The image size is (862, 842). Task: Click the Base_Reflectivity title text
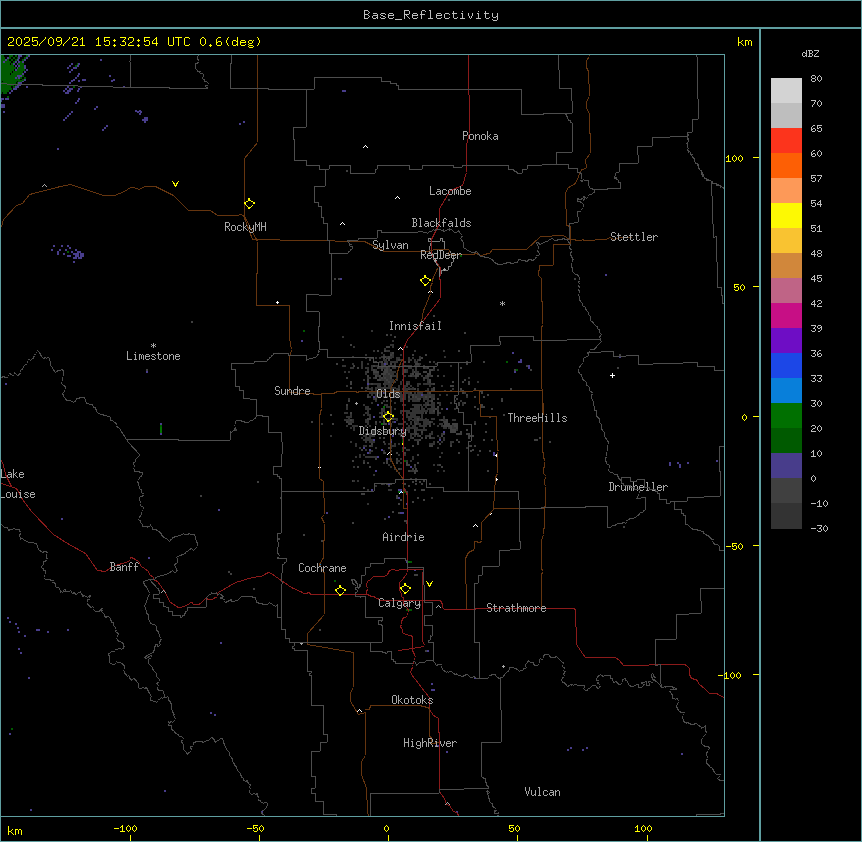click(x=430, y=15)
